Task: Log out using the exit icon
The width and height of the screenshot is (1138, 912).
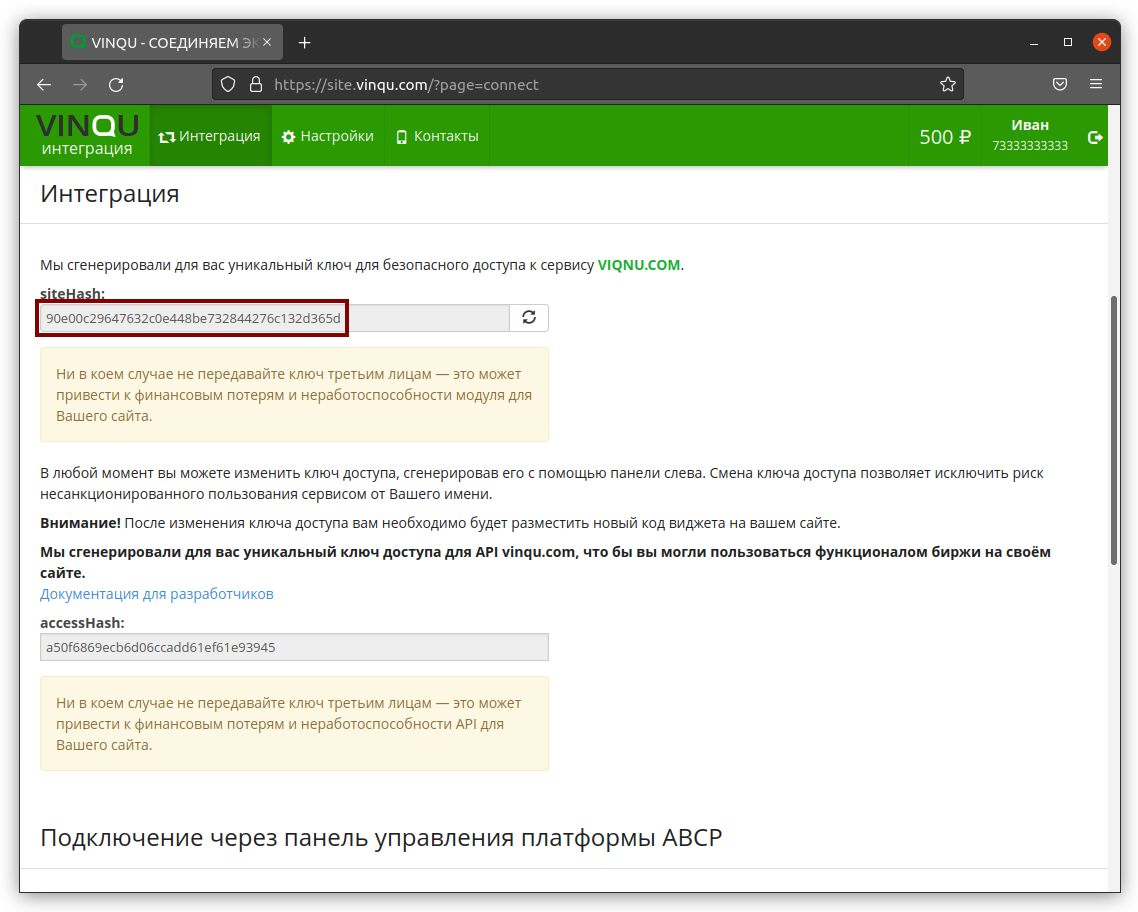Action: 1095,137
